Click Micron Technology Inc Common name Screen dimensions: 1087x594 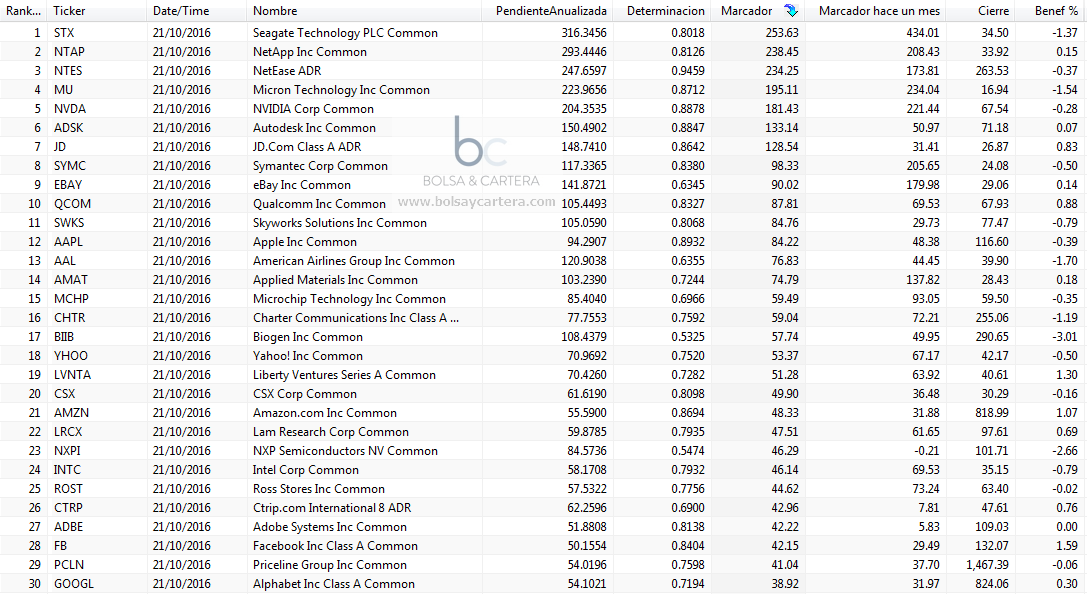pos(341,89)
